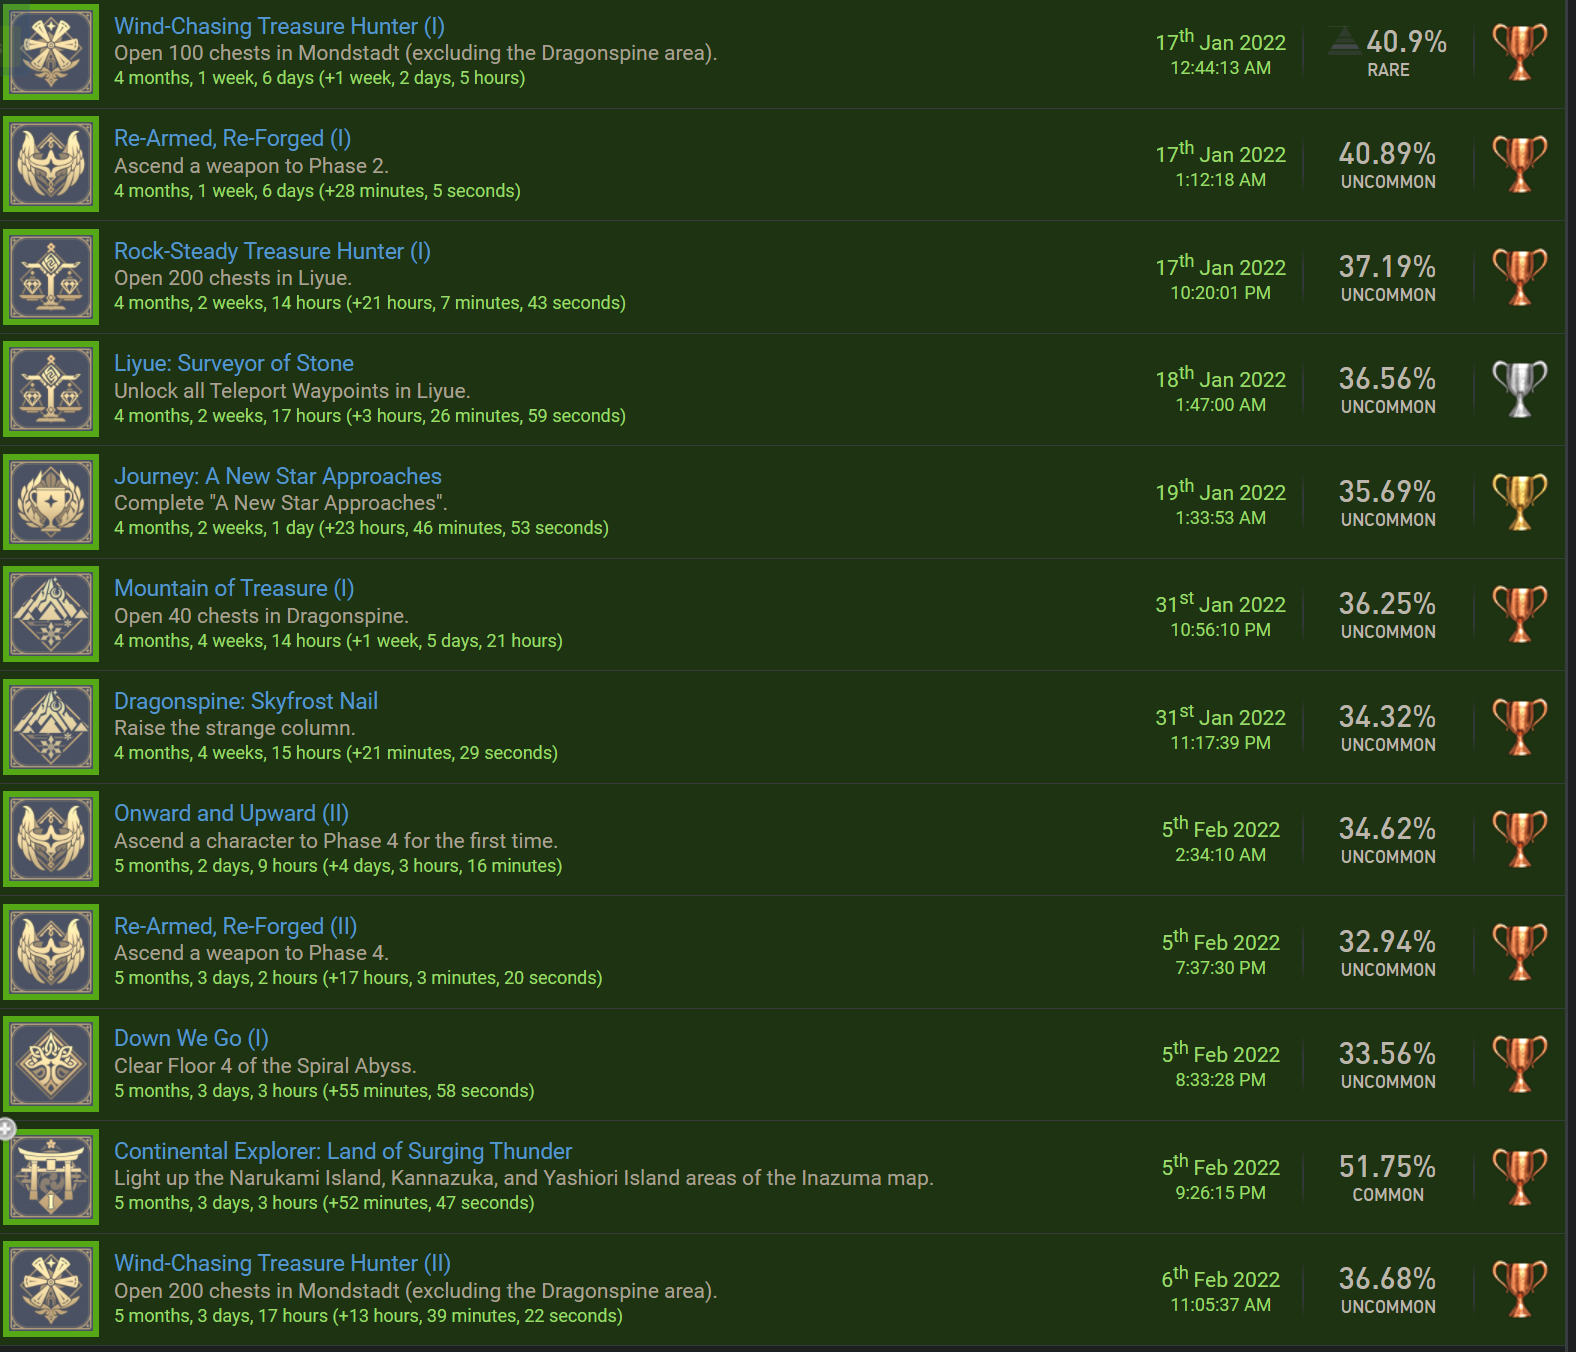This screenshot has width=1576, height=1352.
Task: Click the gold trophy for A New Star Approaches
Action: [x=1519, y=502]
